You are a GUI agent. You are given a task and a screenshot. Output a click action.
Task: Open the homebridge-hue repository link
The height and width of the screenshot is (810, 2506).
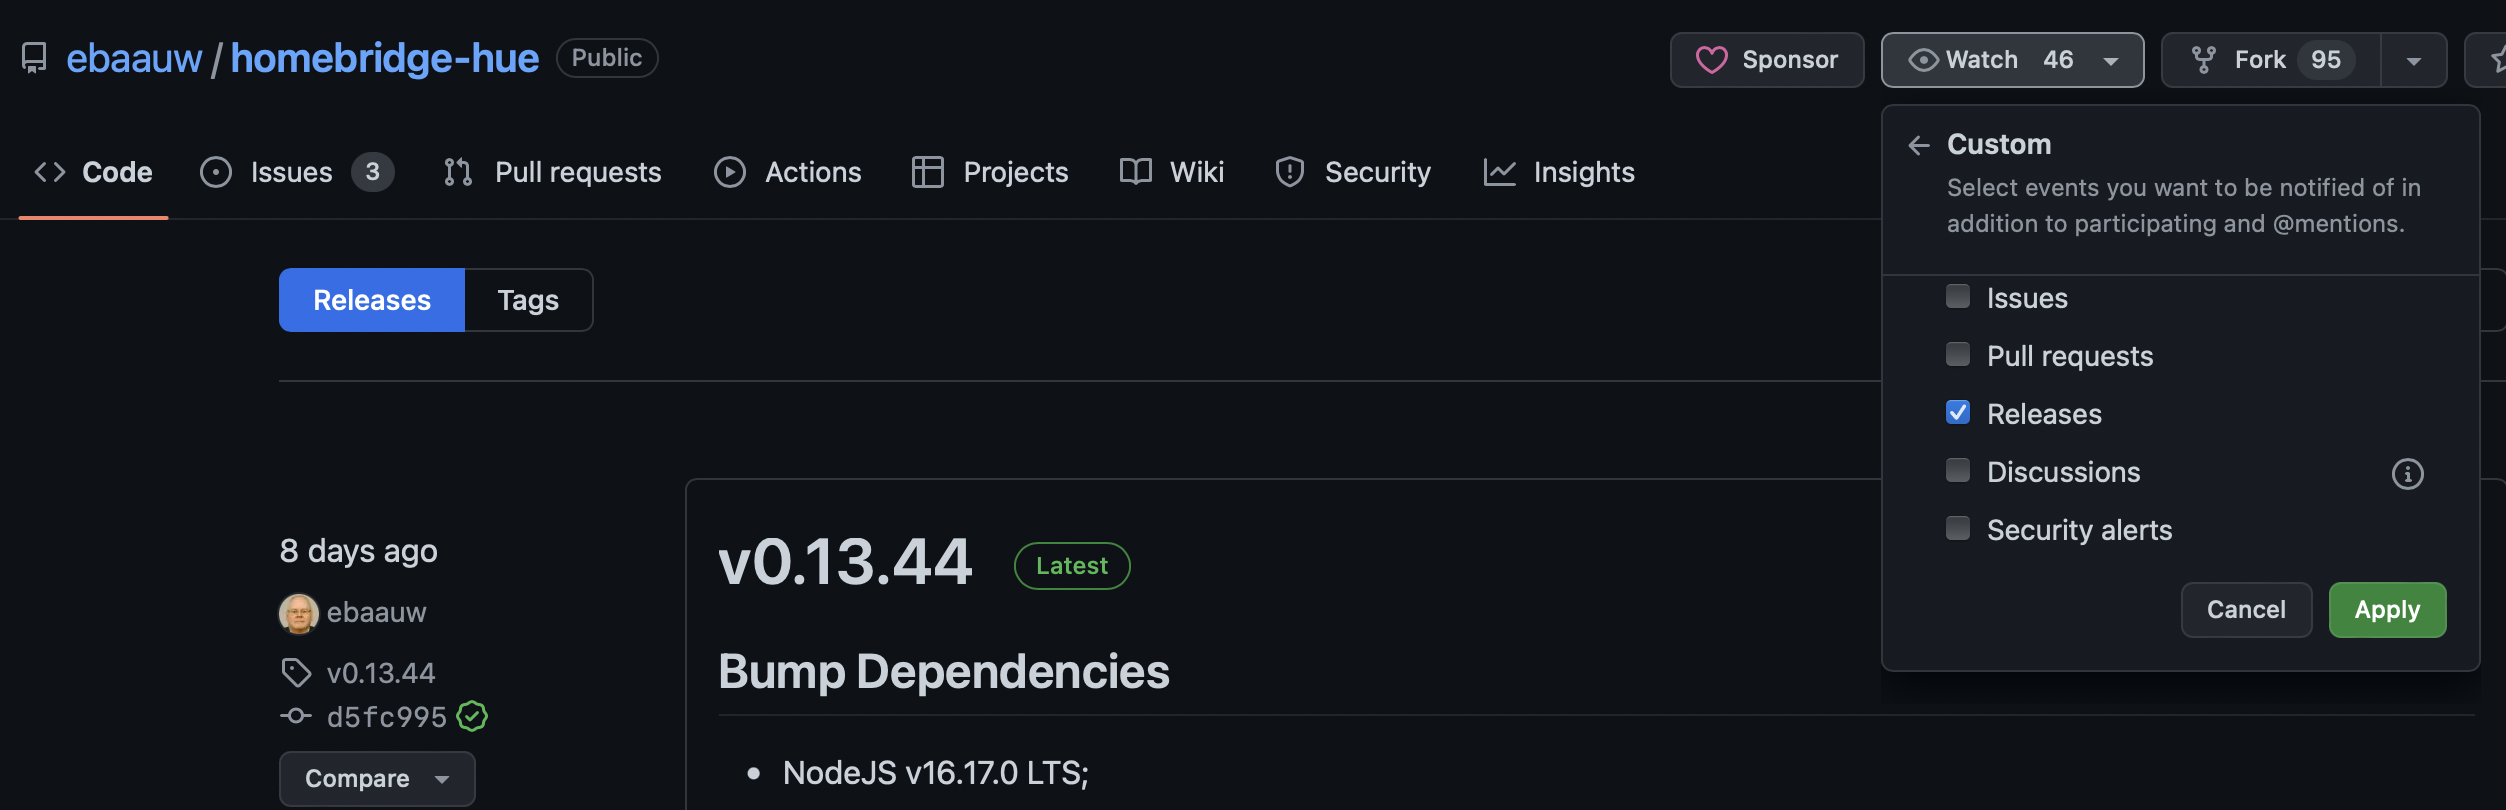point(385,58)
